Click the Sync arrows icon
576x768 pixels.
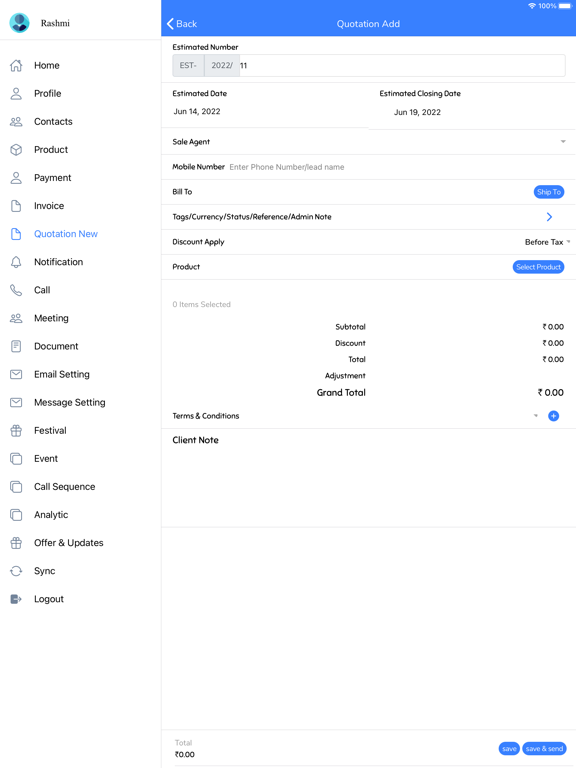[x=16, y=571]
